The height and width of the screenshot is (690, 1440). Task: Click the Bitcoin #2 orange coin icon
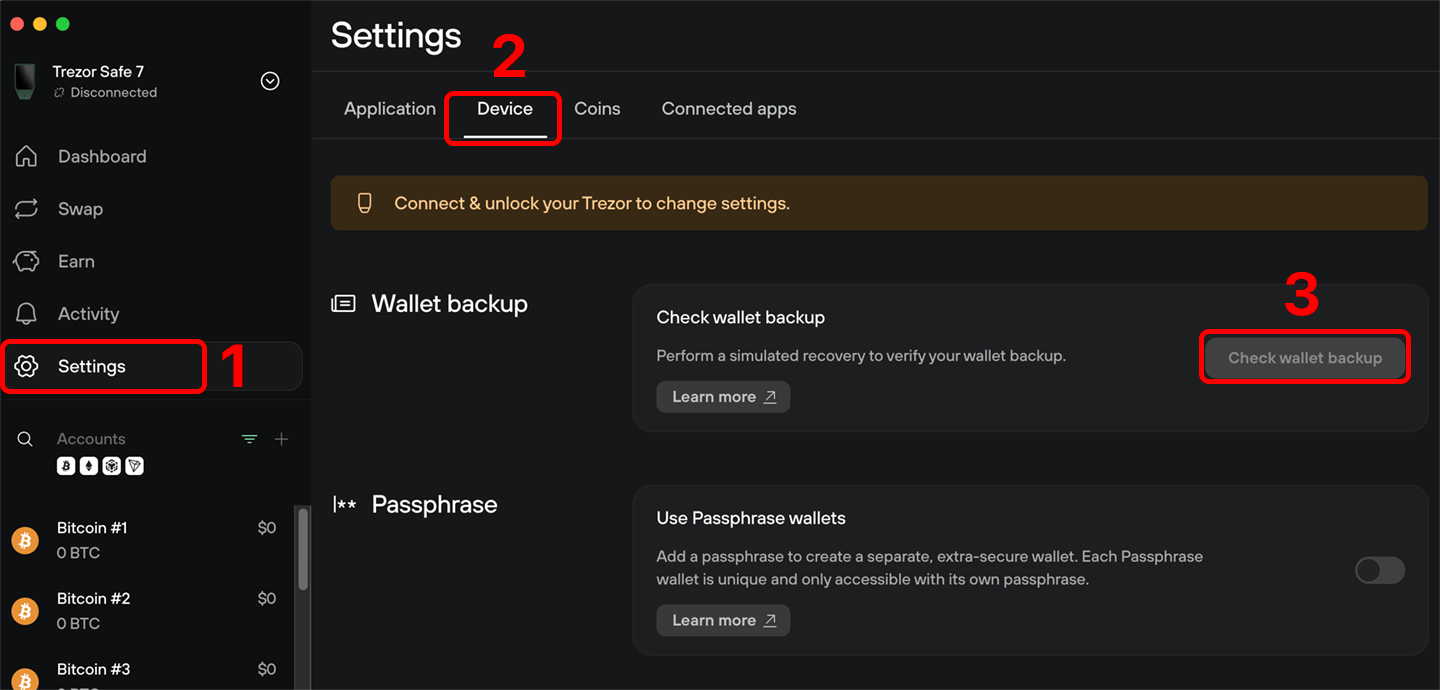(x=25, y=611)
